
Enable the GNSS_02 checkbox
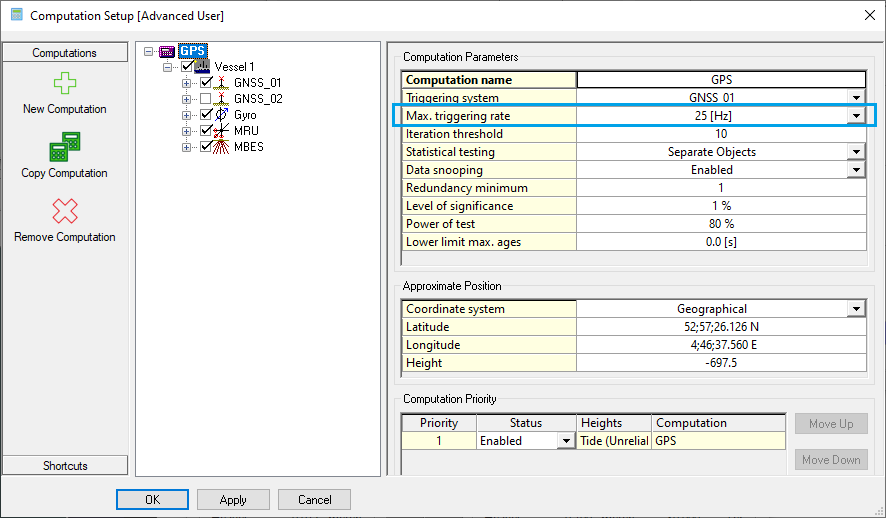[206, 99]
